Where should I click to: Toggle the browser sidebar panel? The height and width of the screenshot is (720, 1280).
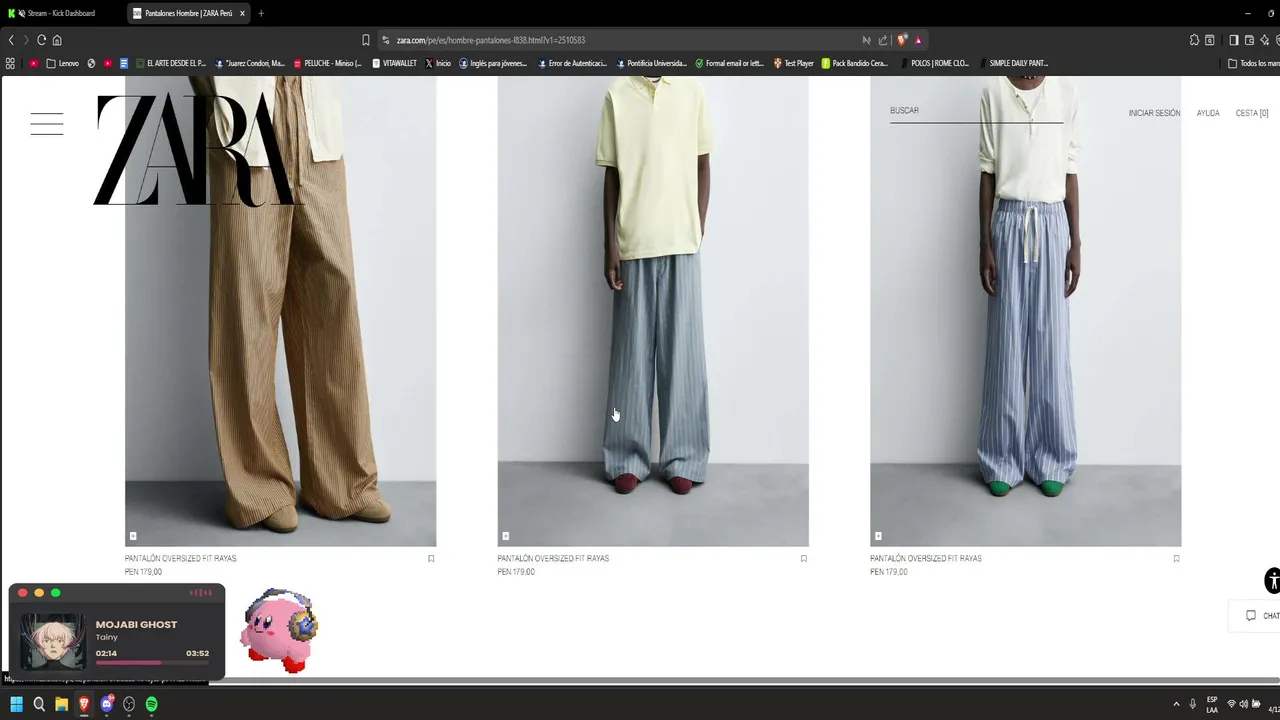[x=1234, y=40]
